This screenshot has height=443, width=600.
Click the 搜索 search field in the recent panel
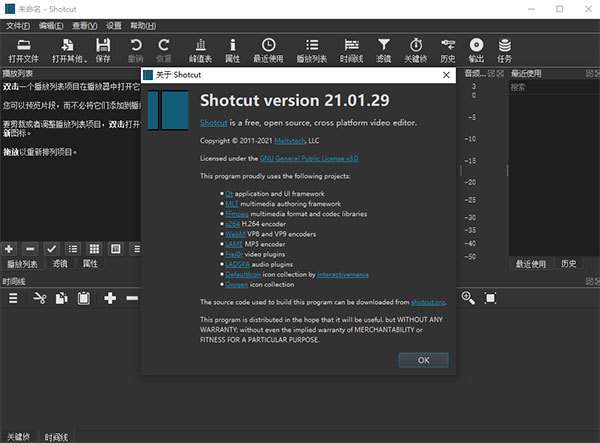(554, 88)
